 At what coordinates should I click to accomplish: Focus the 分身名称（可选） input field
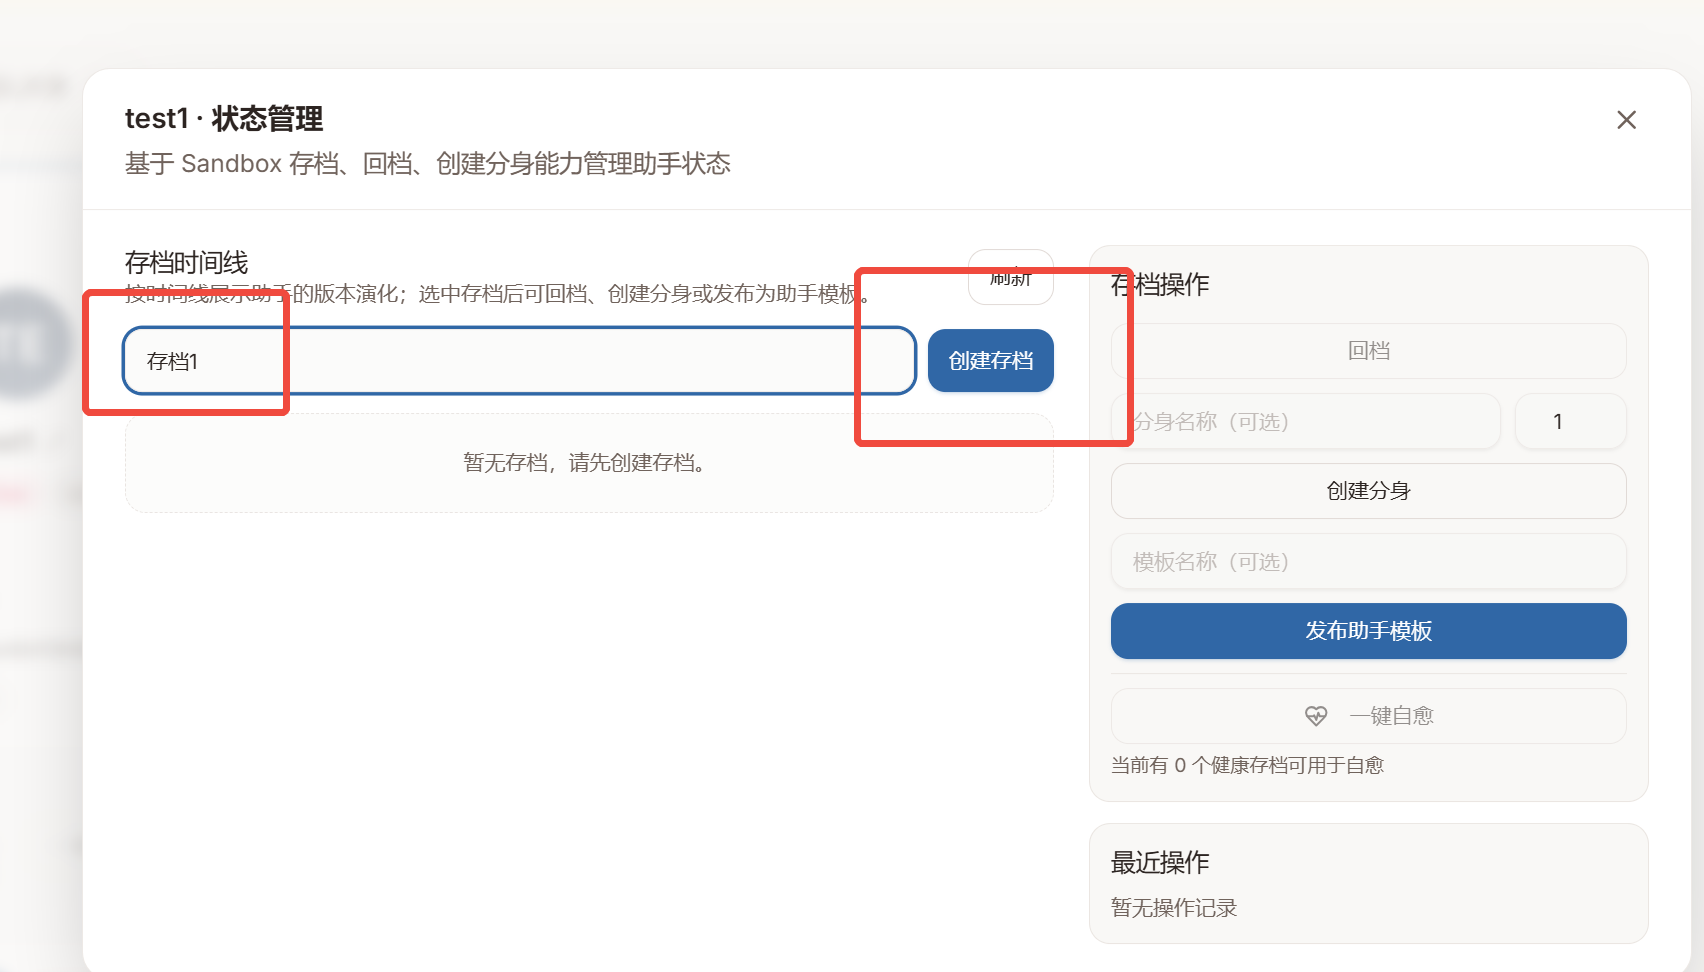tap(1305, 421)
